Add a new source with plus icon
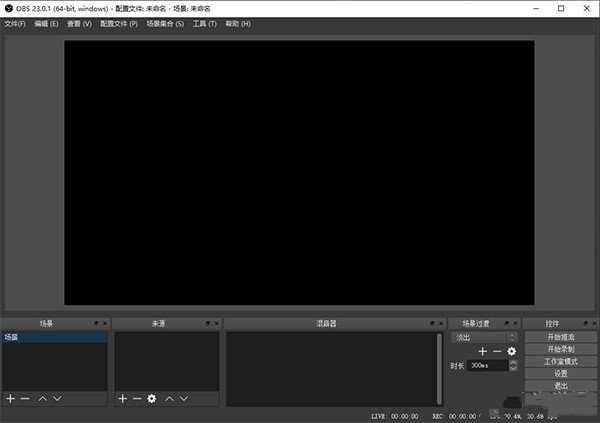This screenshot has height=423, width=600. point(122,398)
